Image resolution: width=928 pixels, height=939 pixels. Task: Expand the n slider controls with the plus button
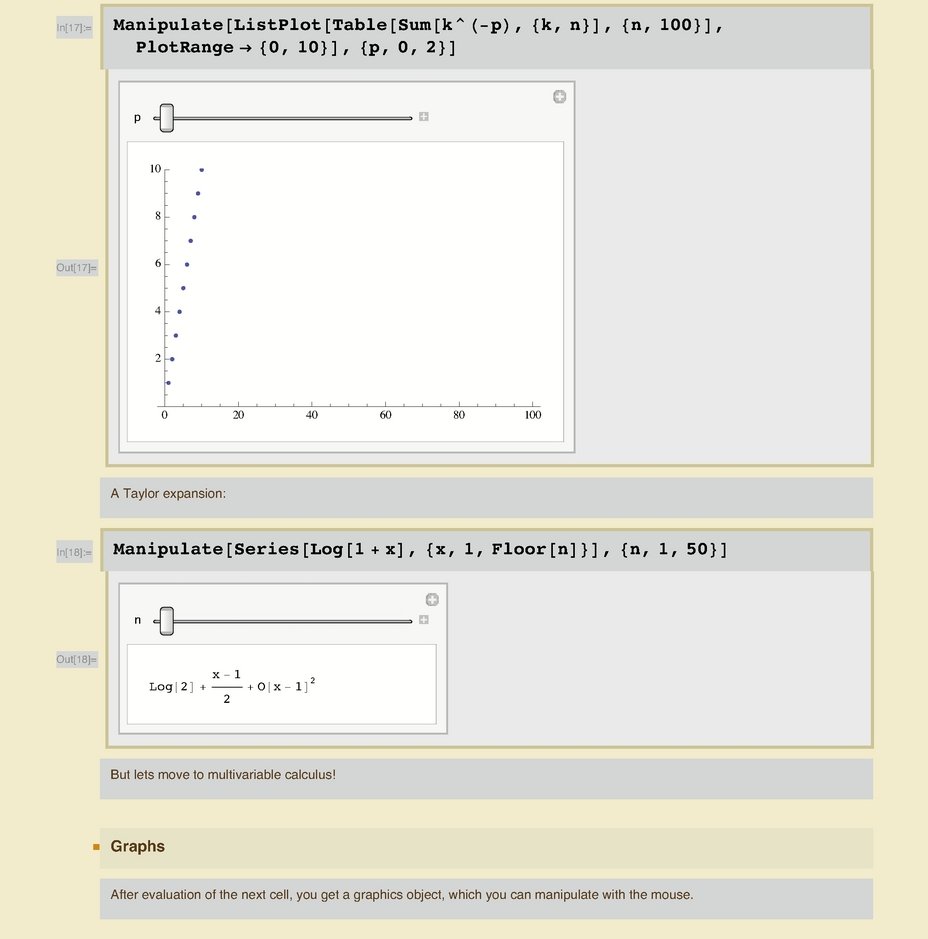pos(424,620)
